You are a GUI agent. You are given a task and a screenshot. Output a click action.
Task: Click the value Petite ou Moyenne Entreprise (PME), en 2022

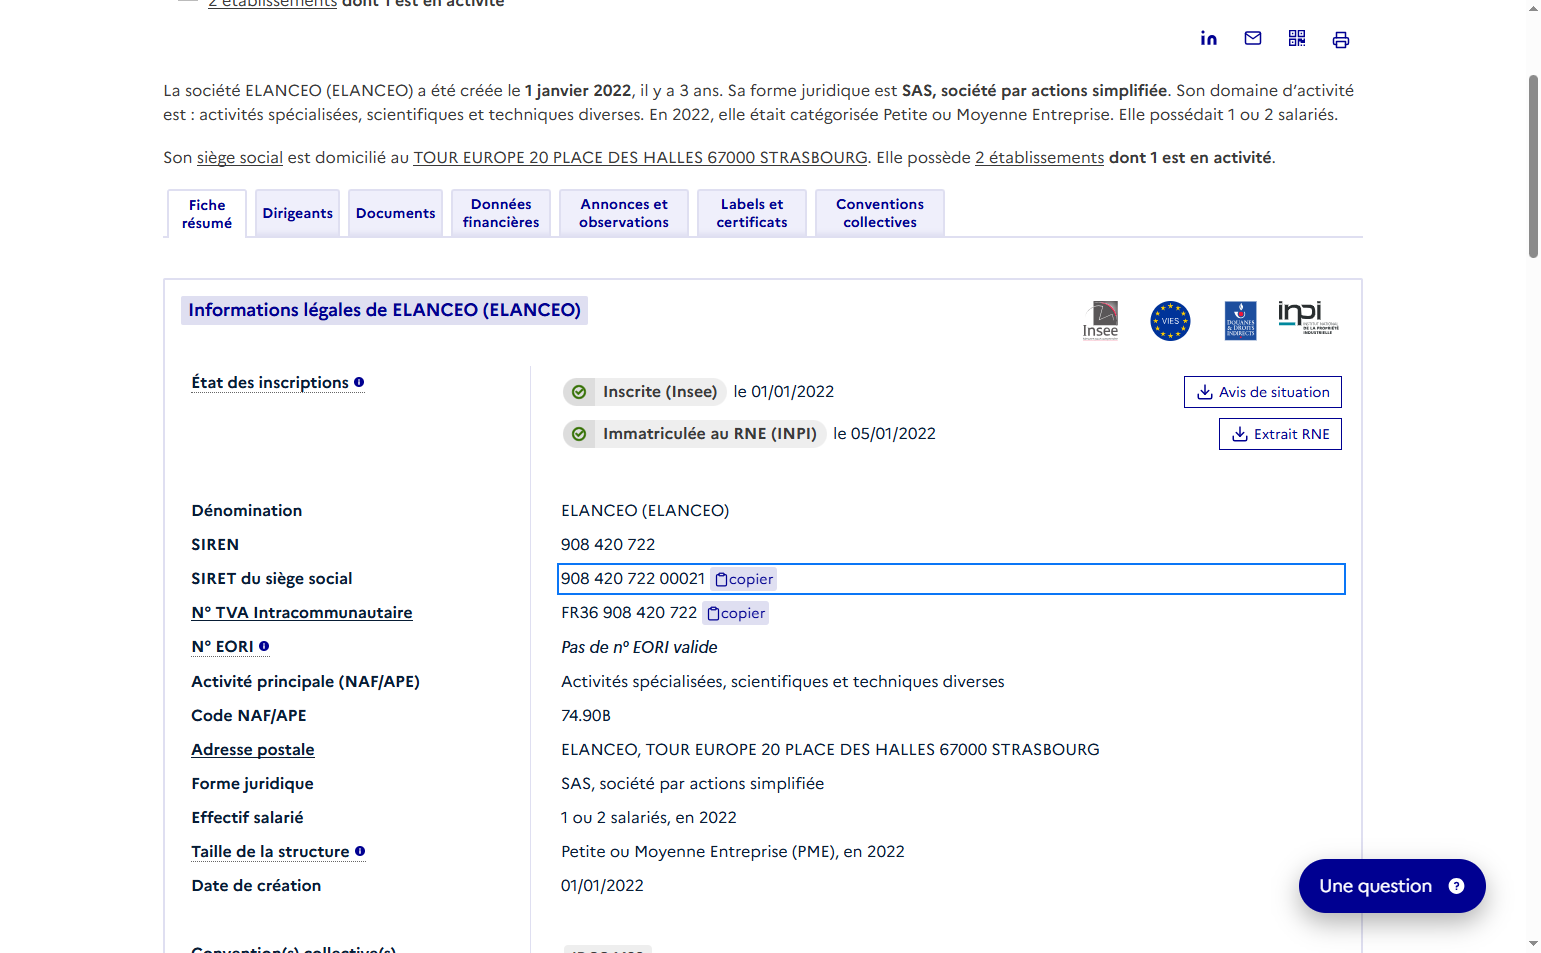(733, 852)
